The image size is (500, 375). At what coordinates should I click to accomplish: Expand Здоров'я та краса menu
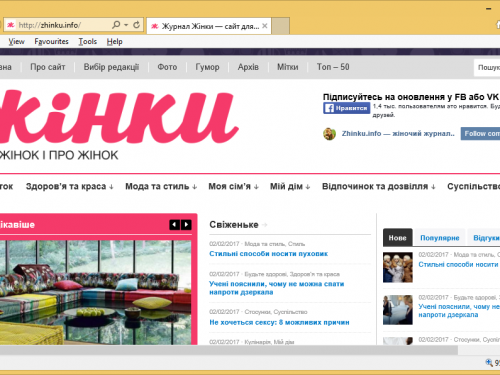pos(70,186)
